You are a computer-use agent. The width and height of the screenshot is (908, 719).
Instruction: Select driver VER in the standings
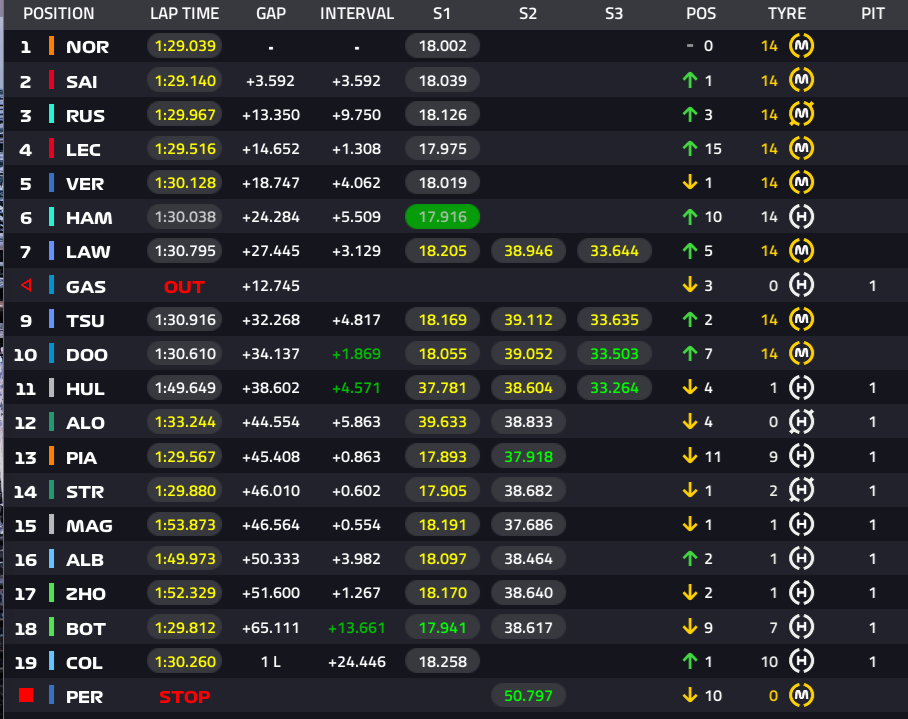(85, 184)
